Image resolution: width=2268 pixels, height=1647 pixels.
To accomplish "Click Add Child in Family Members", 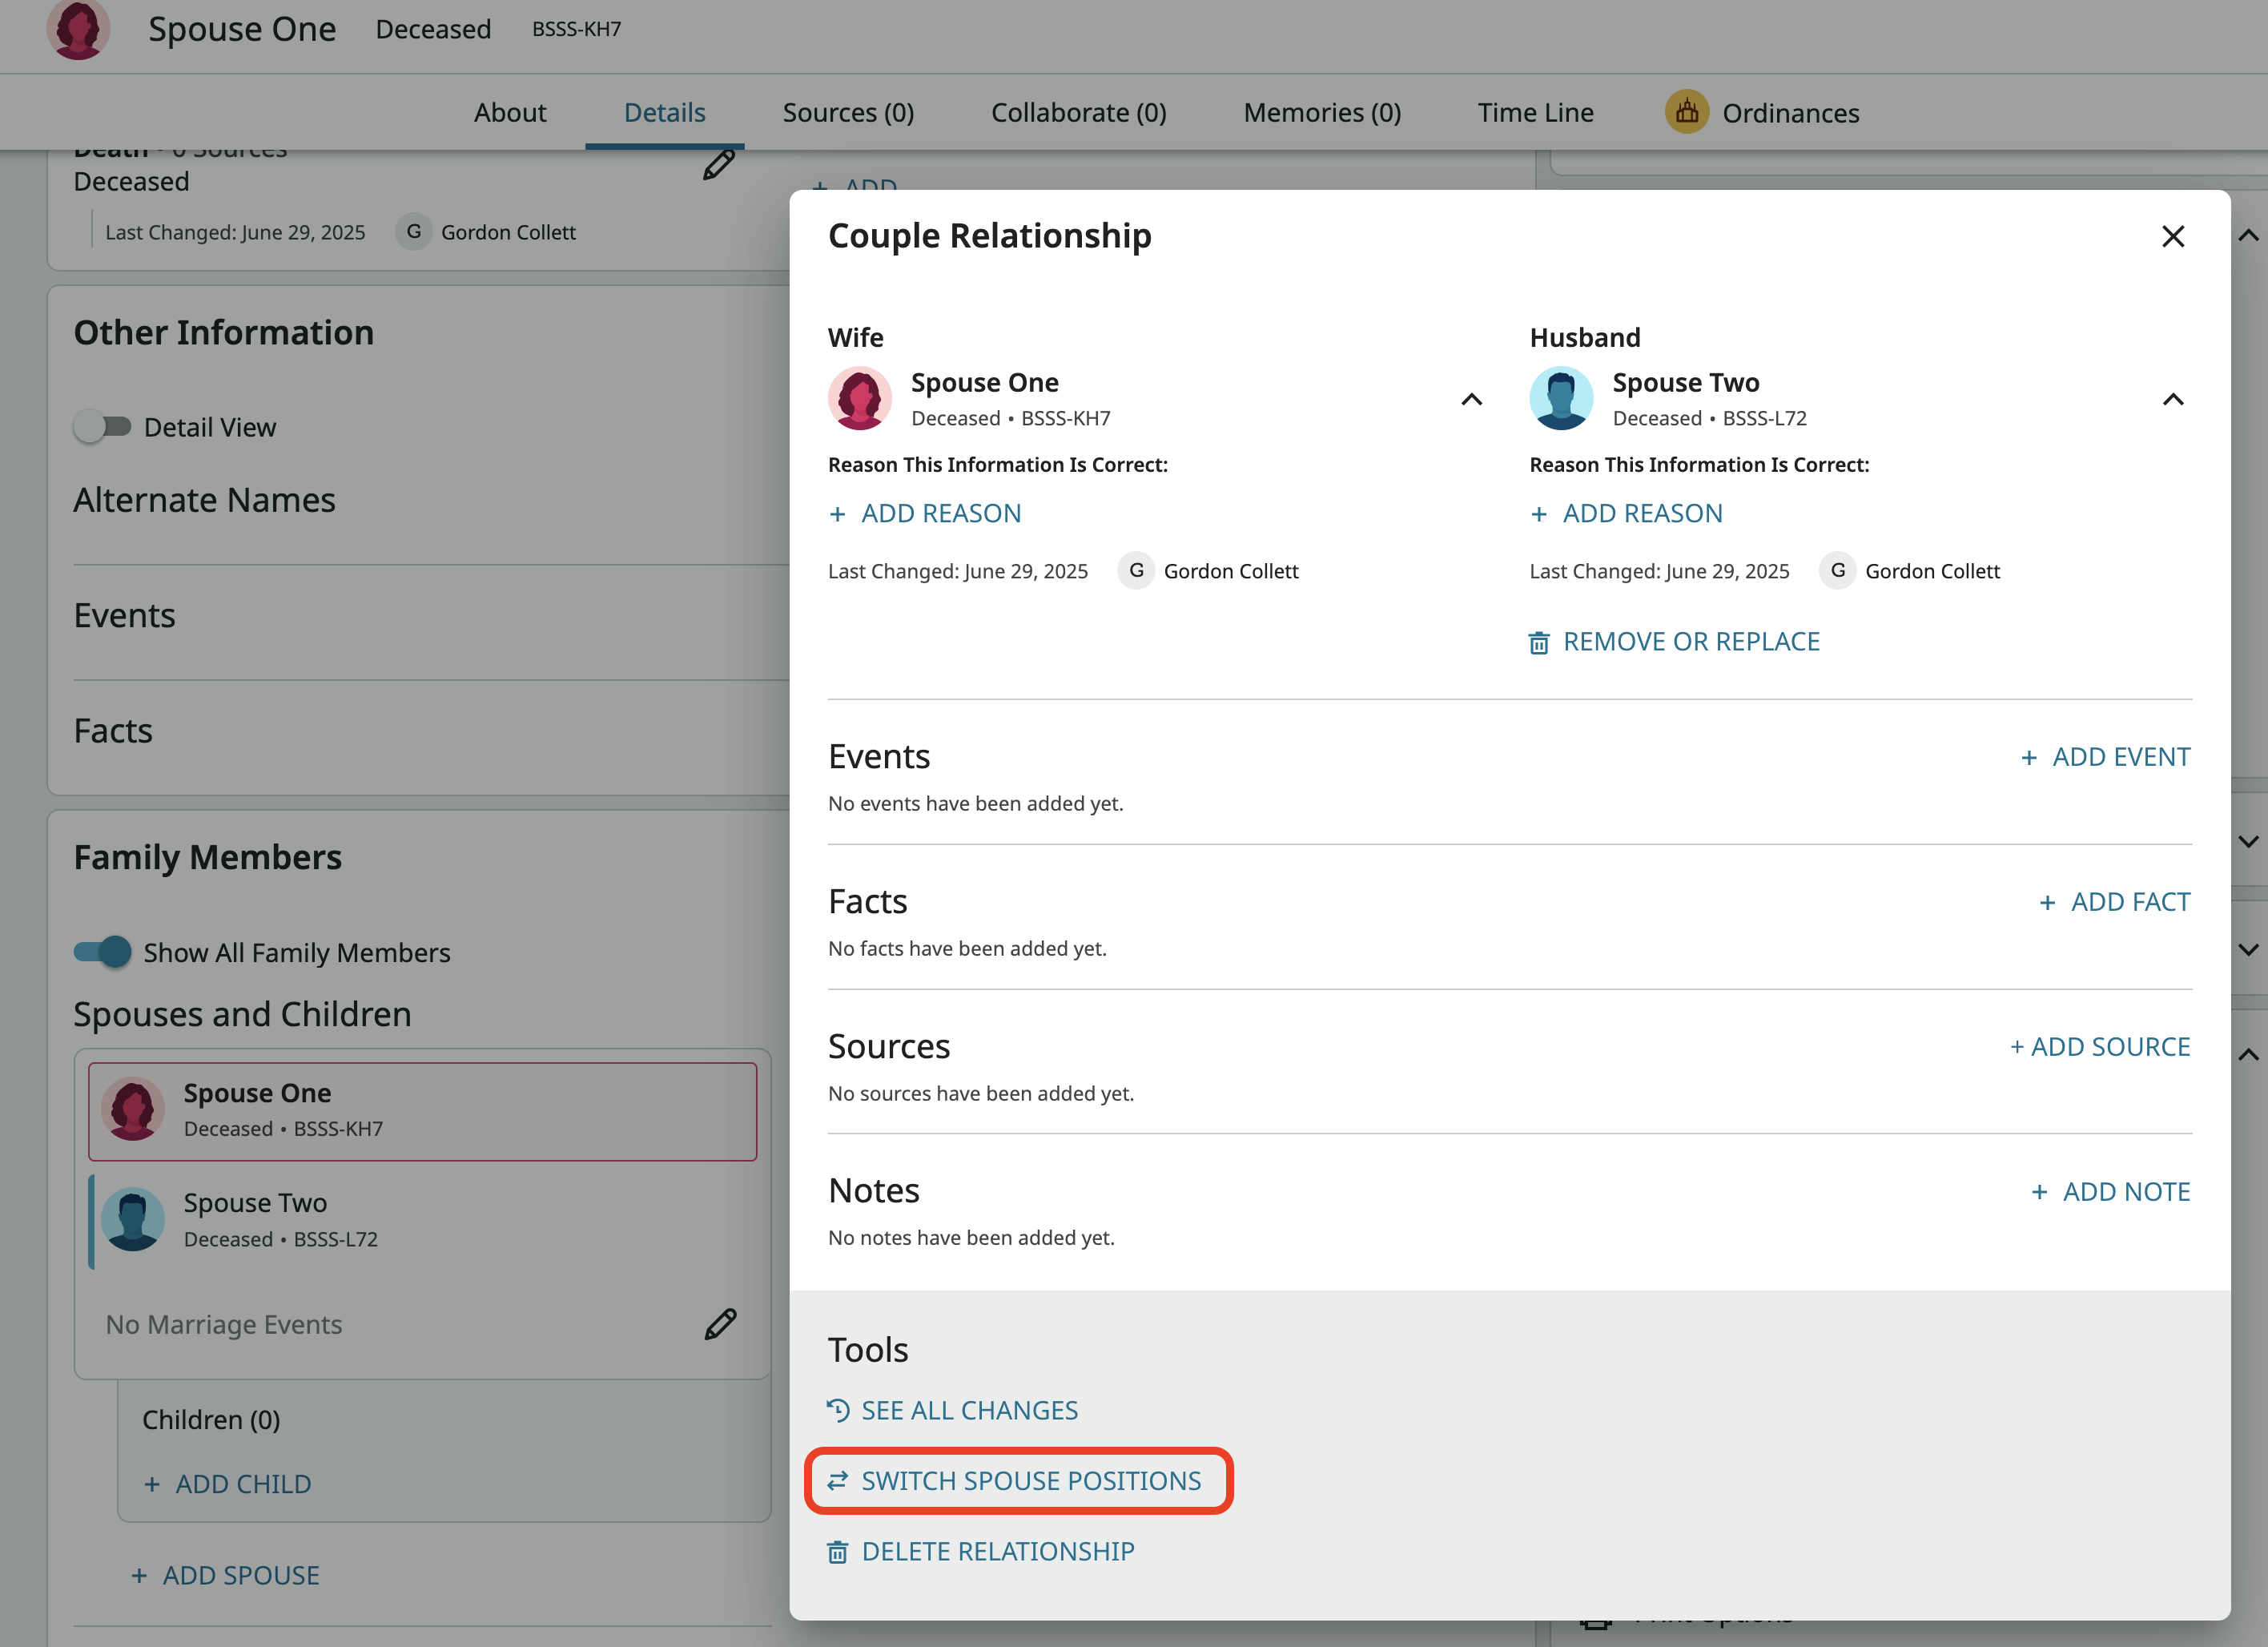I will (227, 1484).
